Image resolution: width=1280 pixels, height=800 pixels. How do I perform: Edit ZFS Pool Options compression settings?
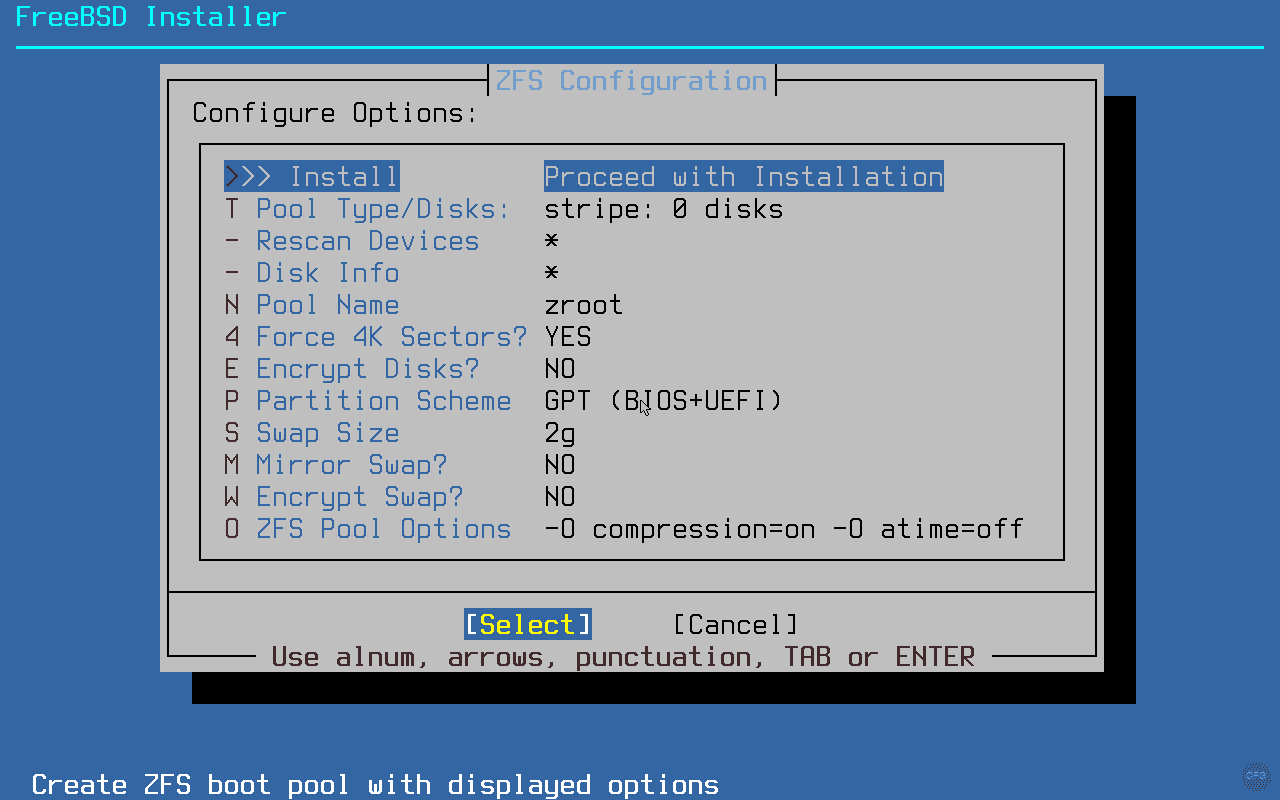pyautogui.click(x=384, y=528)
